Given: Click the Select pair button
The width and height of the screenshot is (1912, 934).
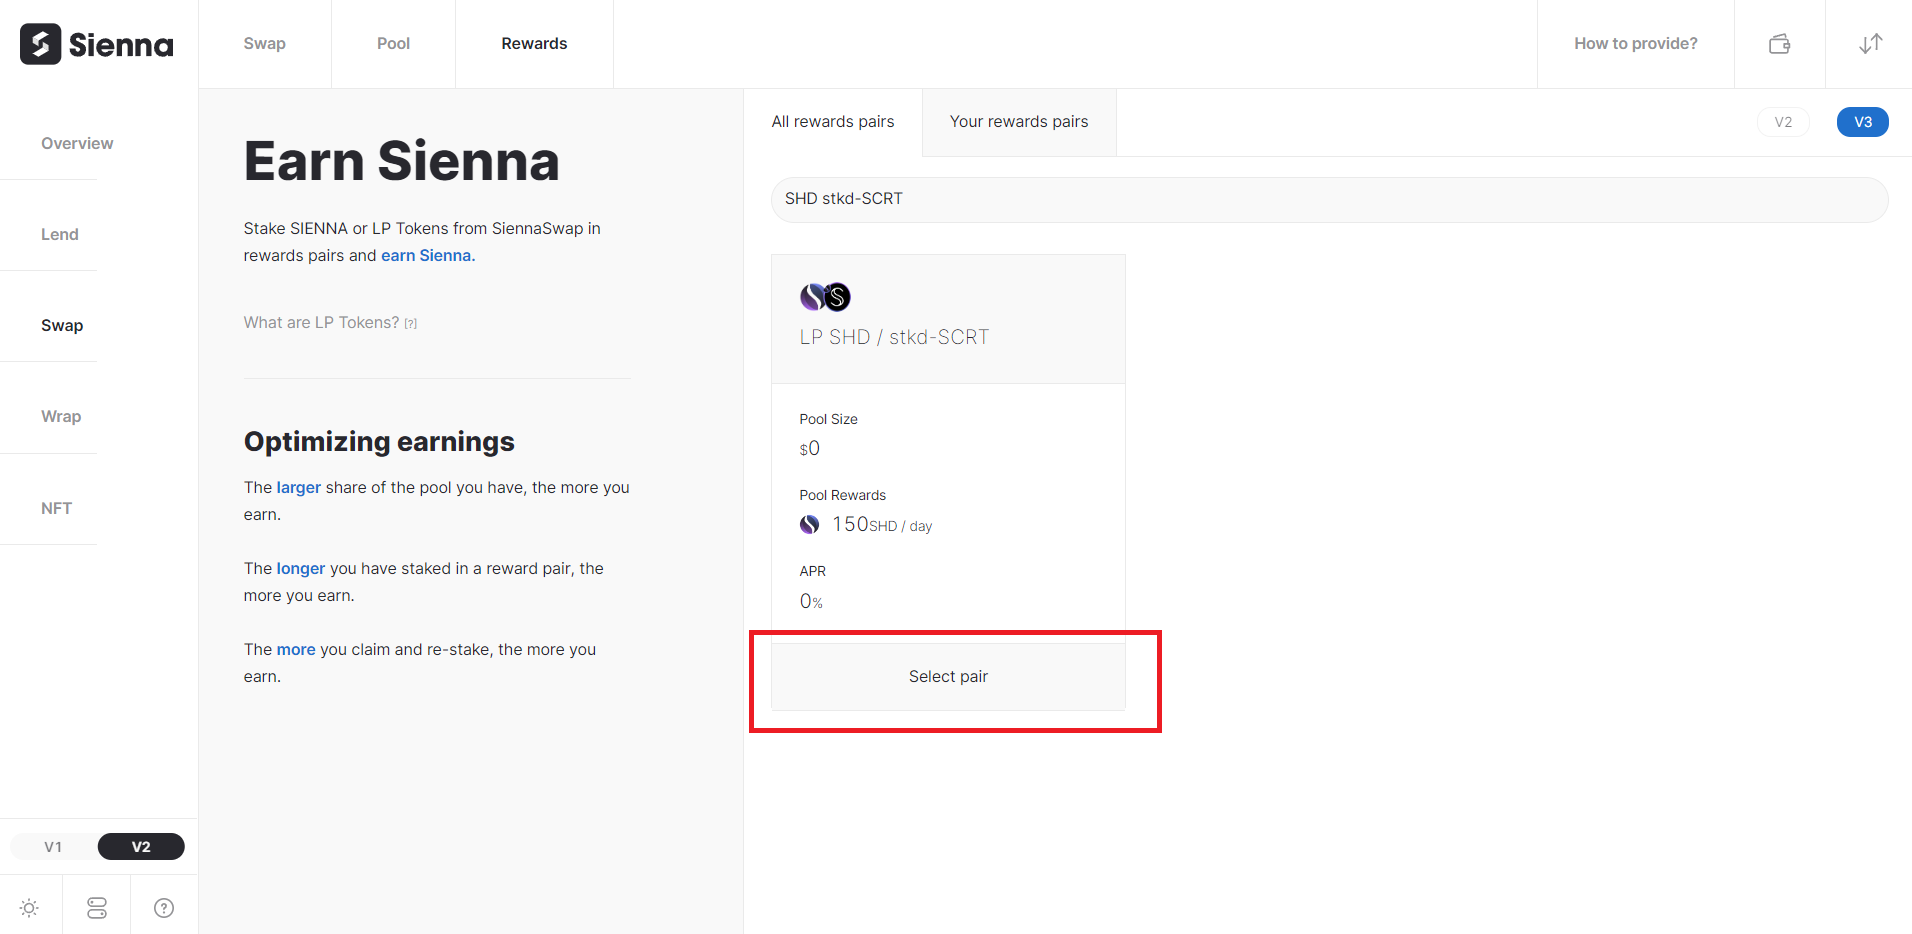Looking at the screenshot, I should 948,677.
